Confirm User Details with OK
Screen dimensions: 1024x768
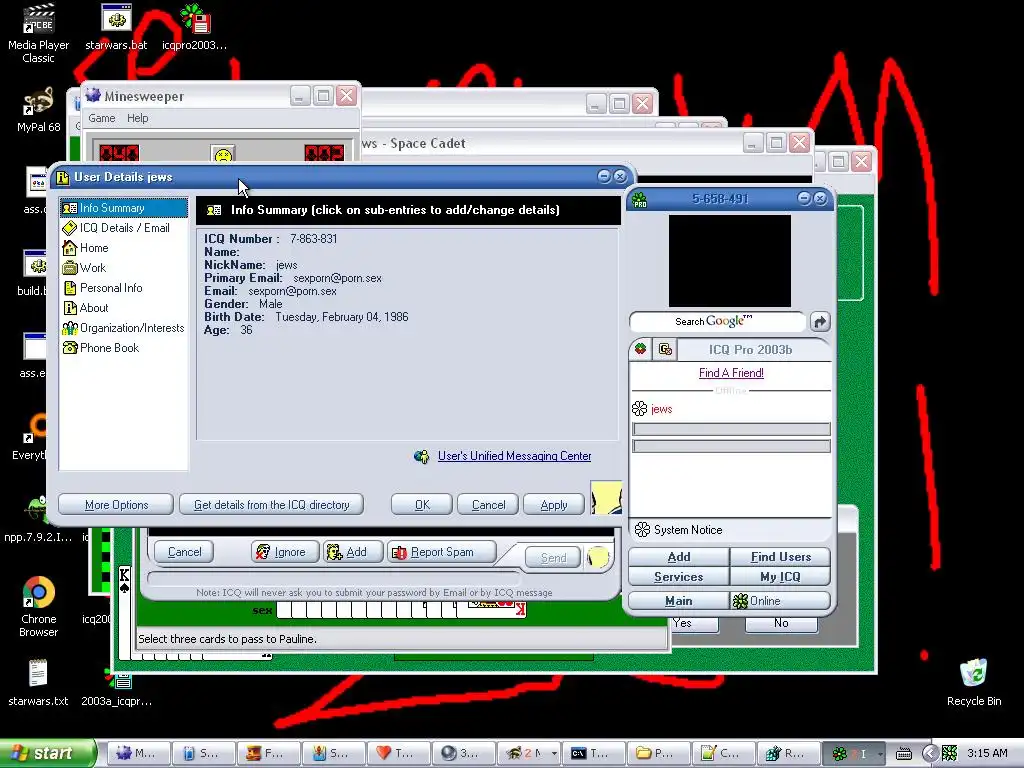422,505
